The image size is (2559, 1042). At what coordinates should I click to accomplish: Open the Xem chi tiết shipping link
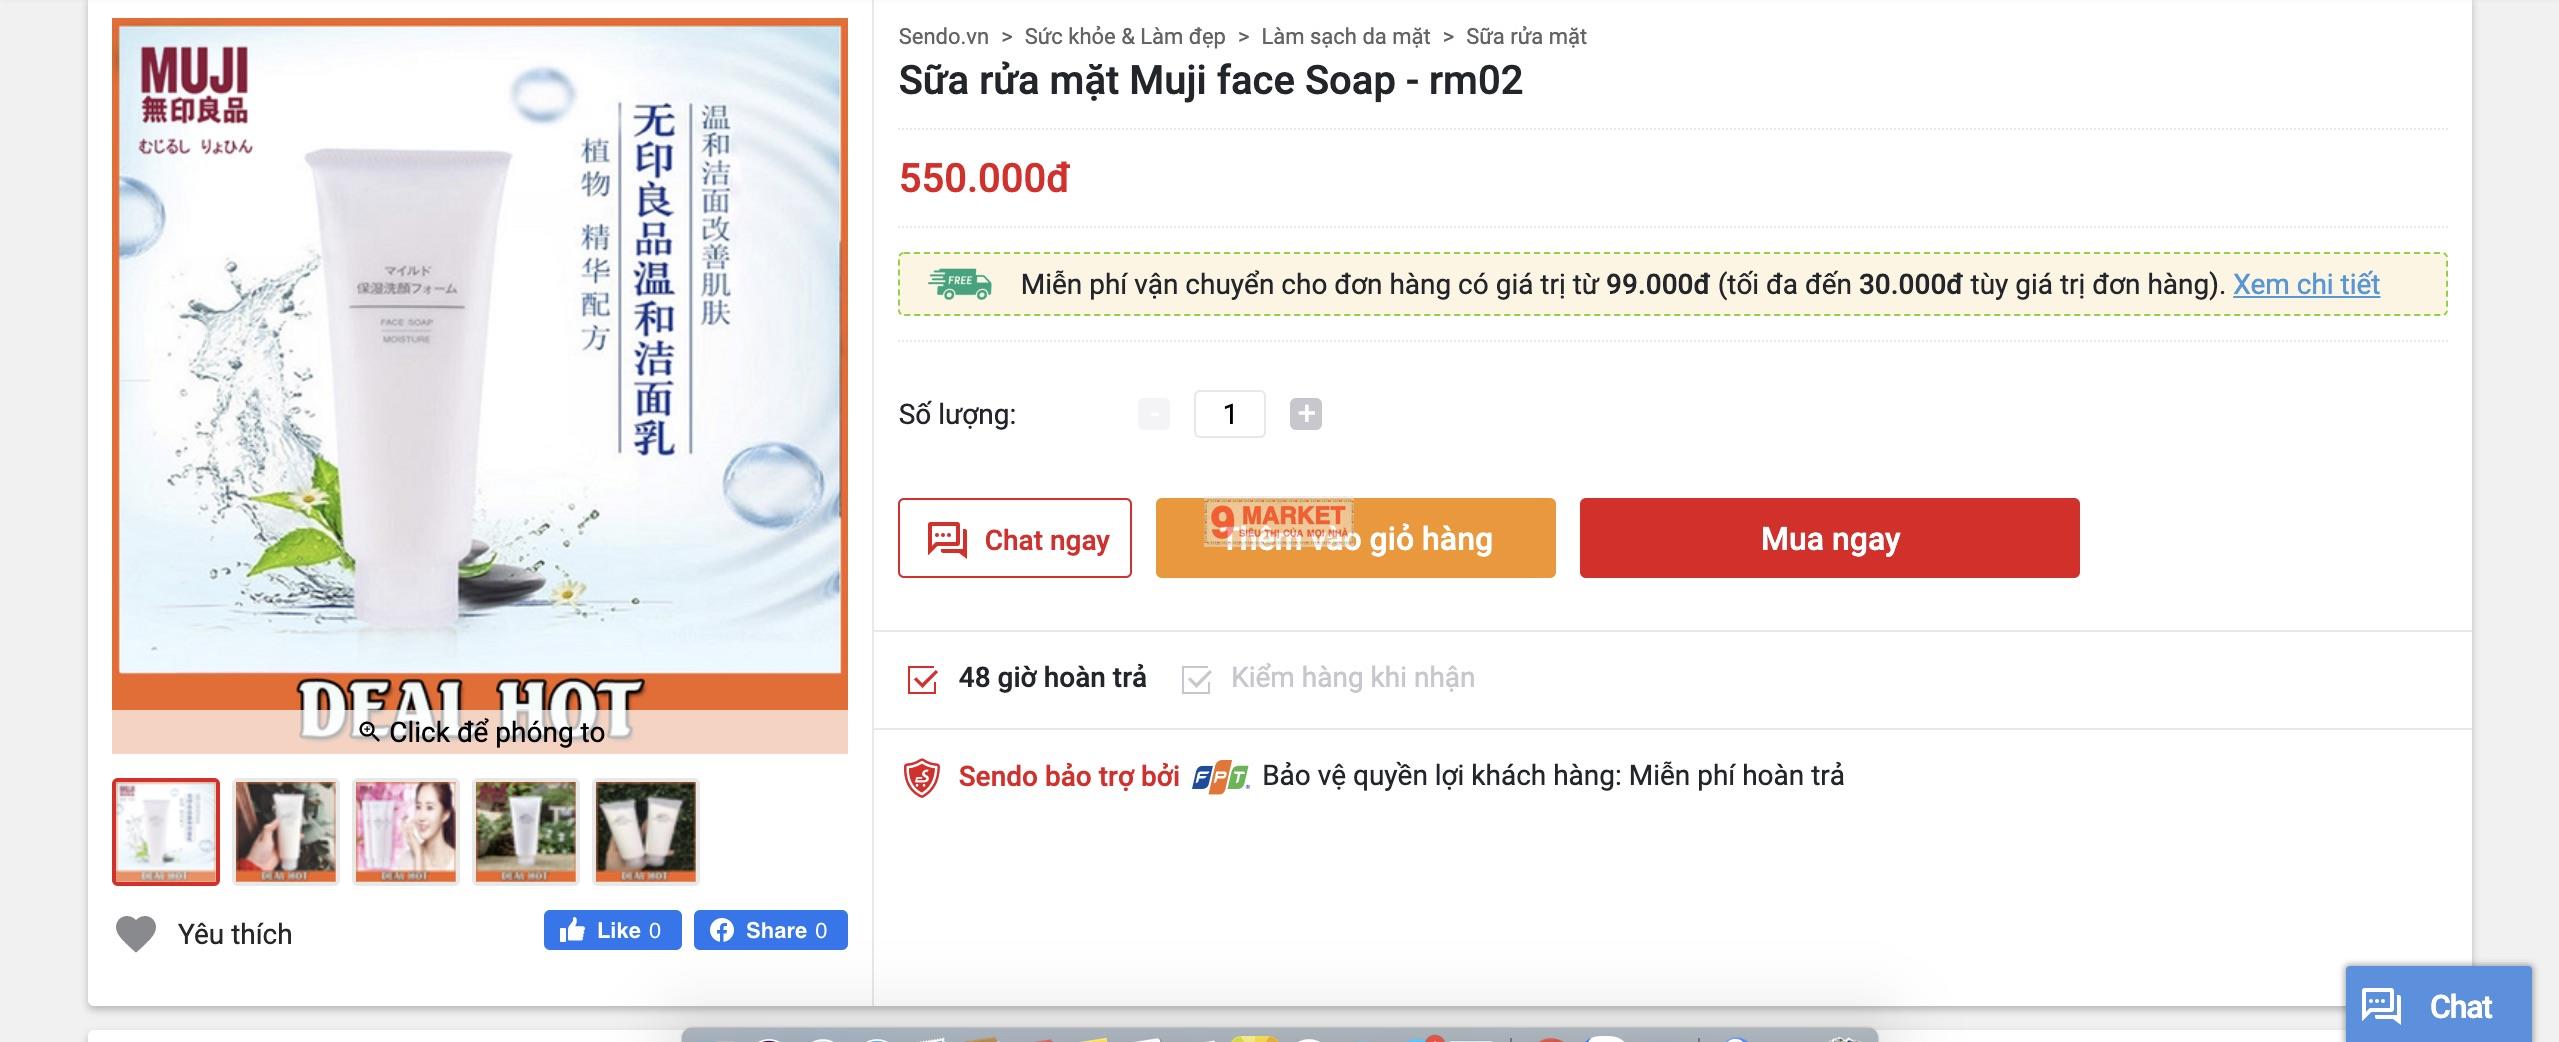[2306, 284]
